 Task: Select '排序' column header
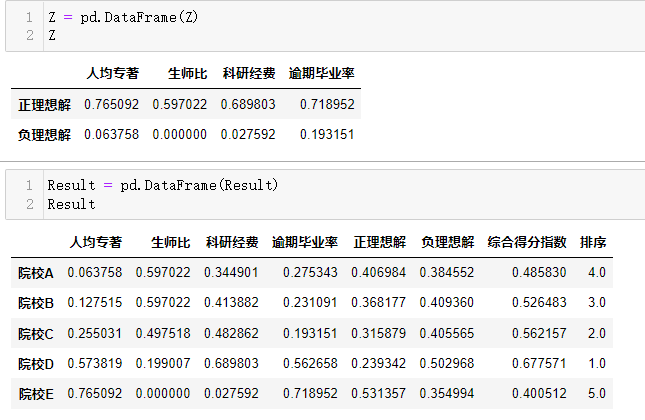pos(593,242)
